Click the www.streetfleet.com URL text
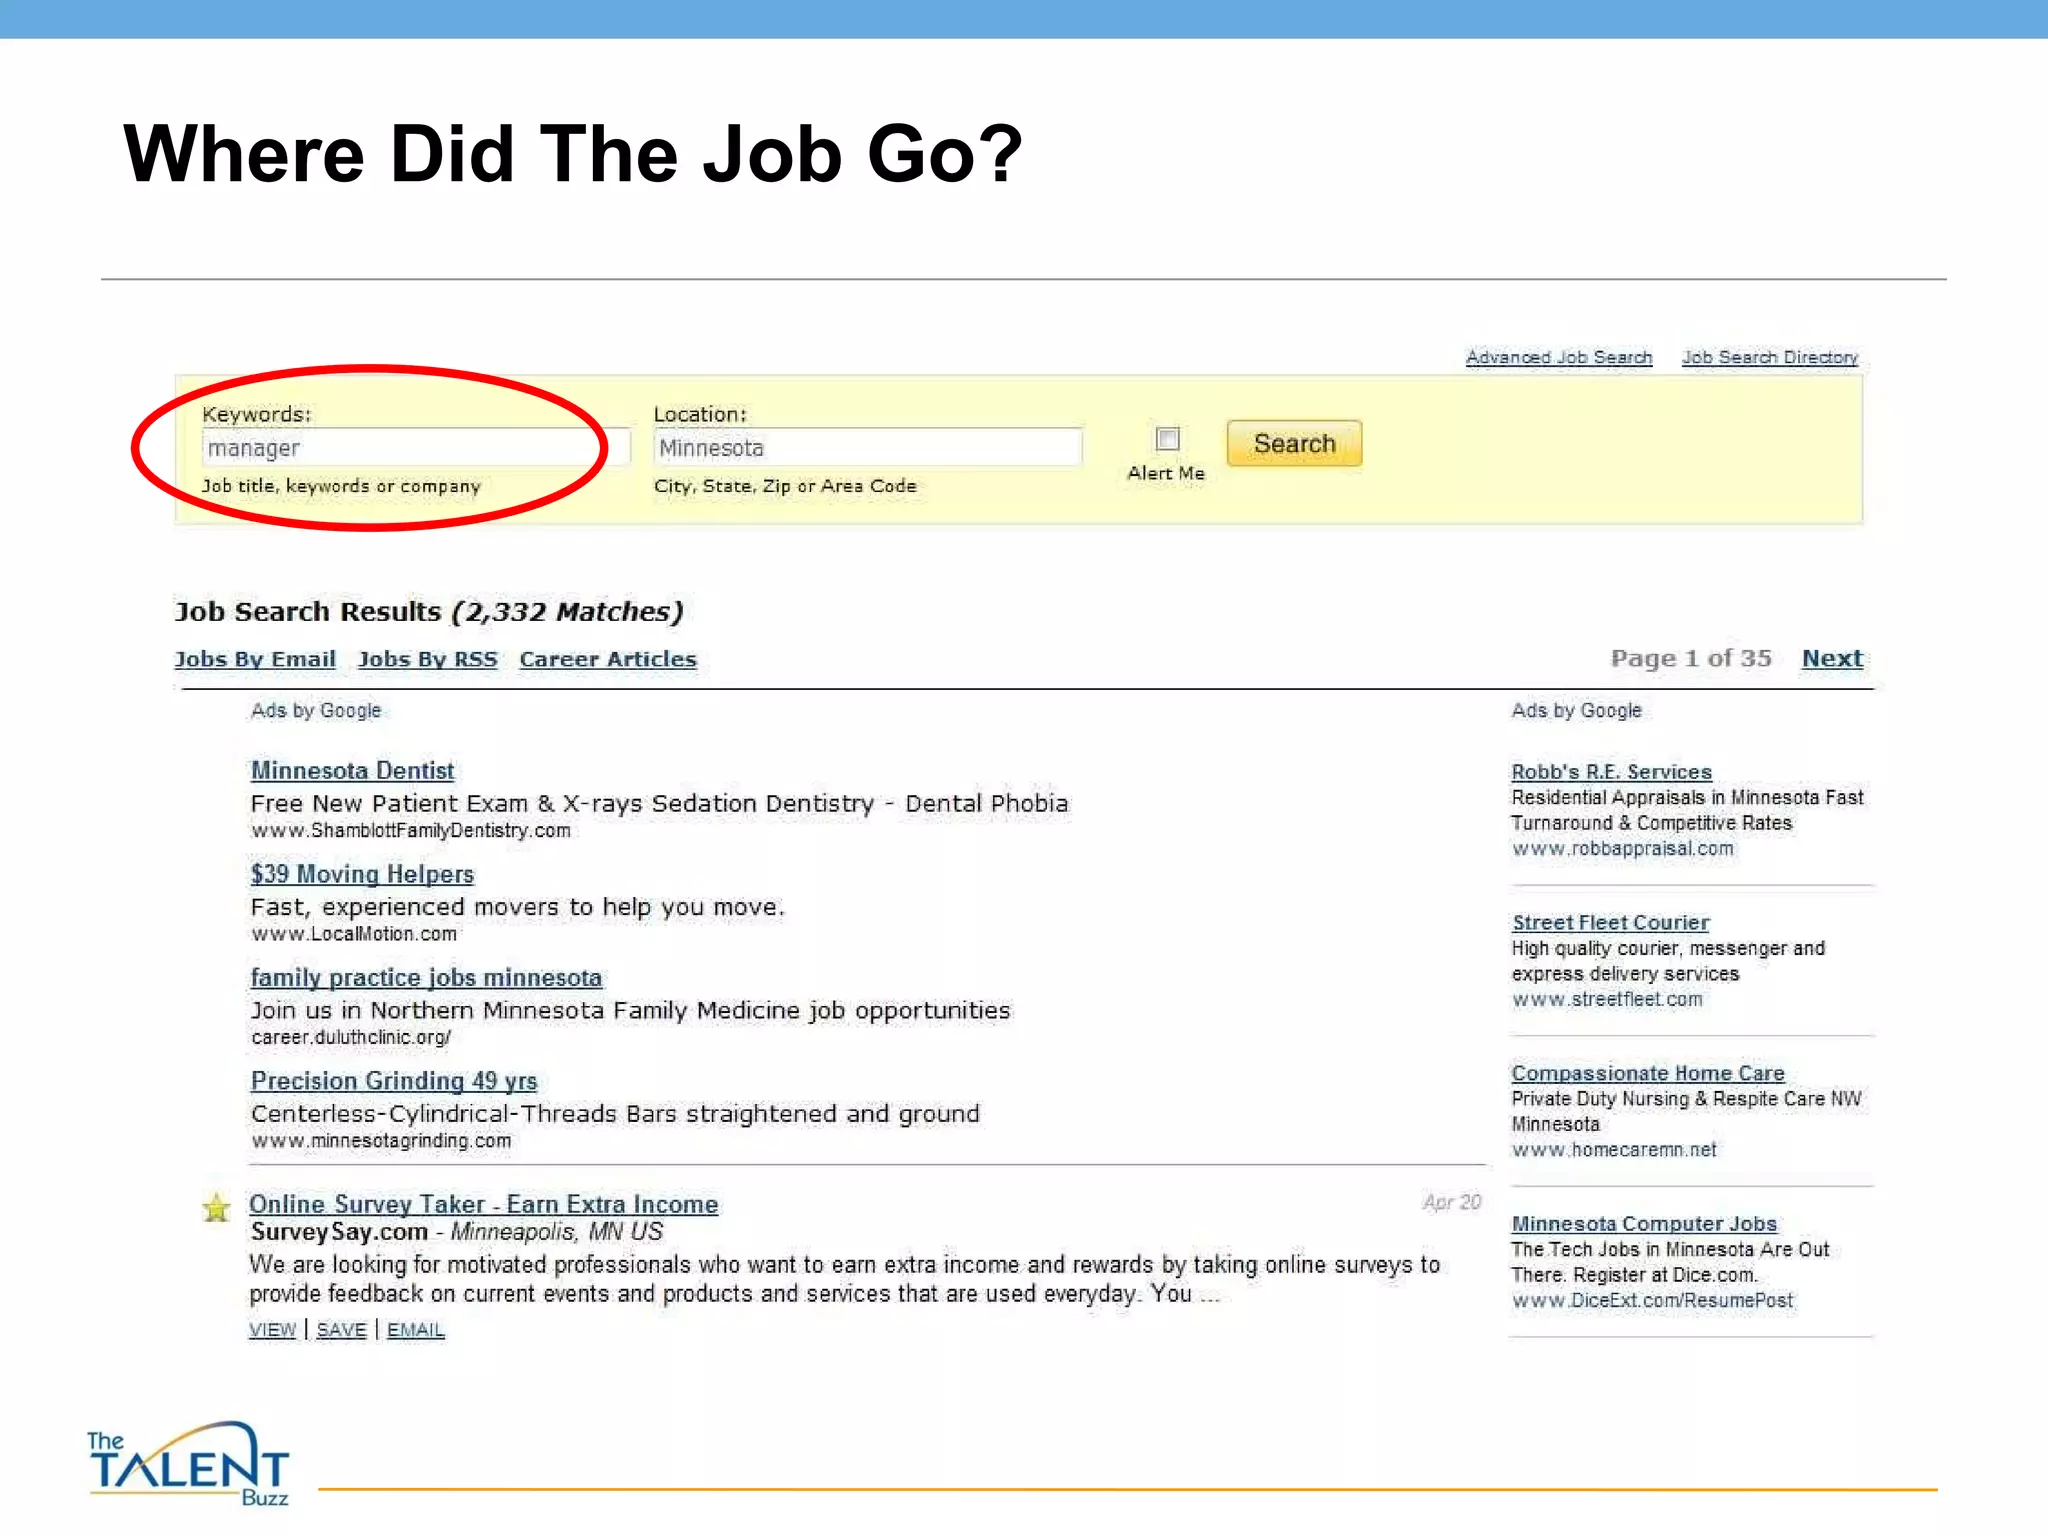The height and width of the screenshot is (1536, 2048). [x=1607, y=999]
